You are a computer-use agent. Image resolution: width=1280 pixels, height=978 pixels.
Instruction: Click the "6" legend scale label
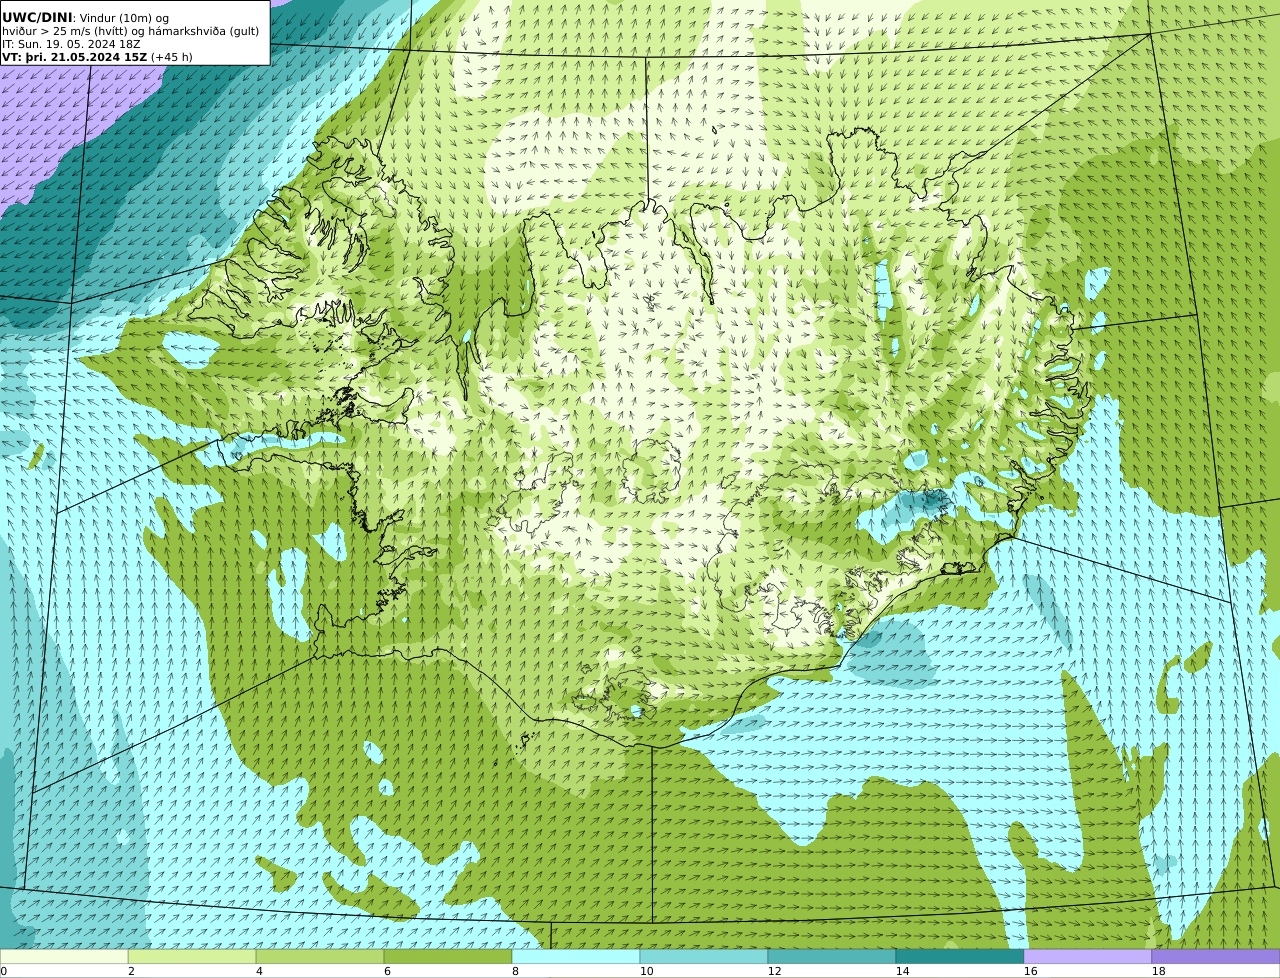tap(387, 971)
